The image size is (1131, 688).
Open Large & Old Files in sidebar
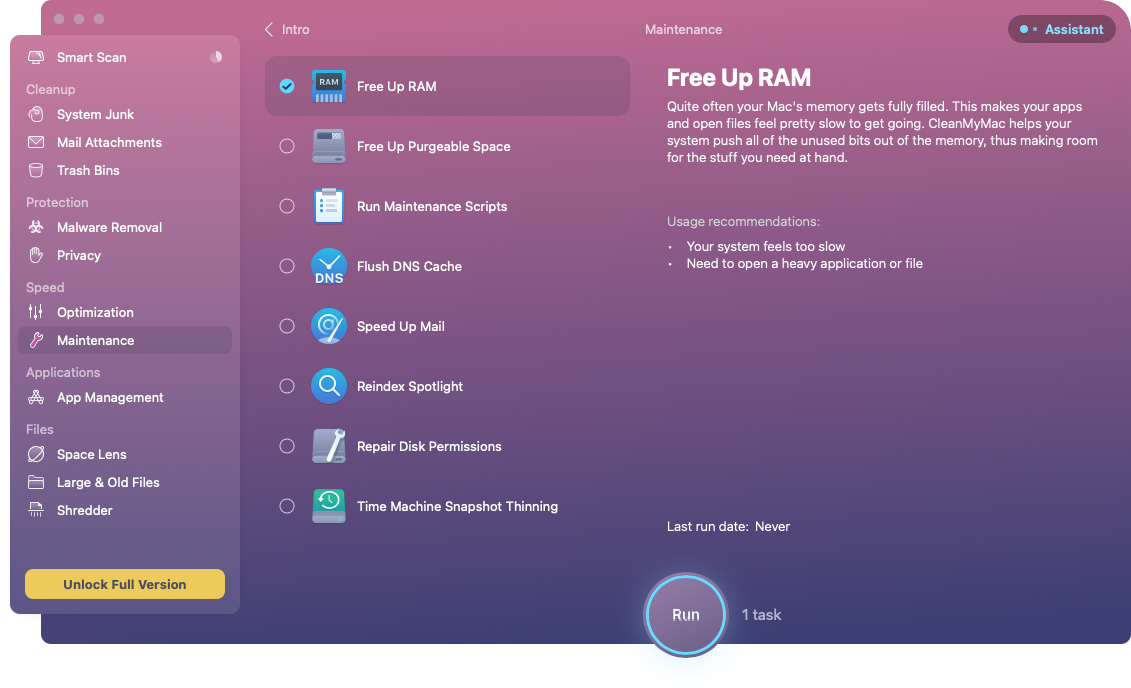125,482
